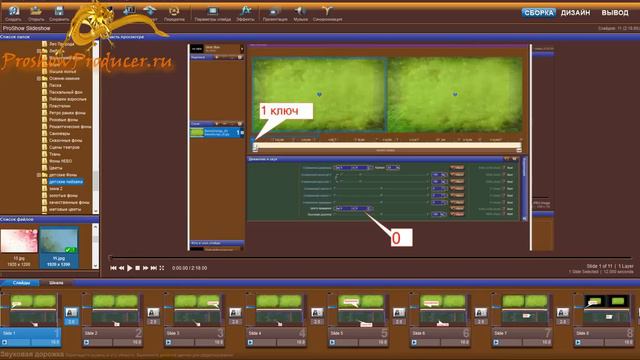Select the Фоны НЕБО folder

[60, 161]
